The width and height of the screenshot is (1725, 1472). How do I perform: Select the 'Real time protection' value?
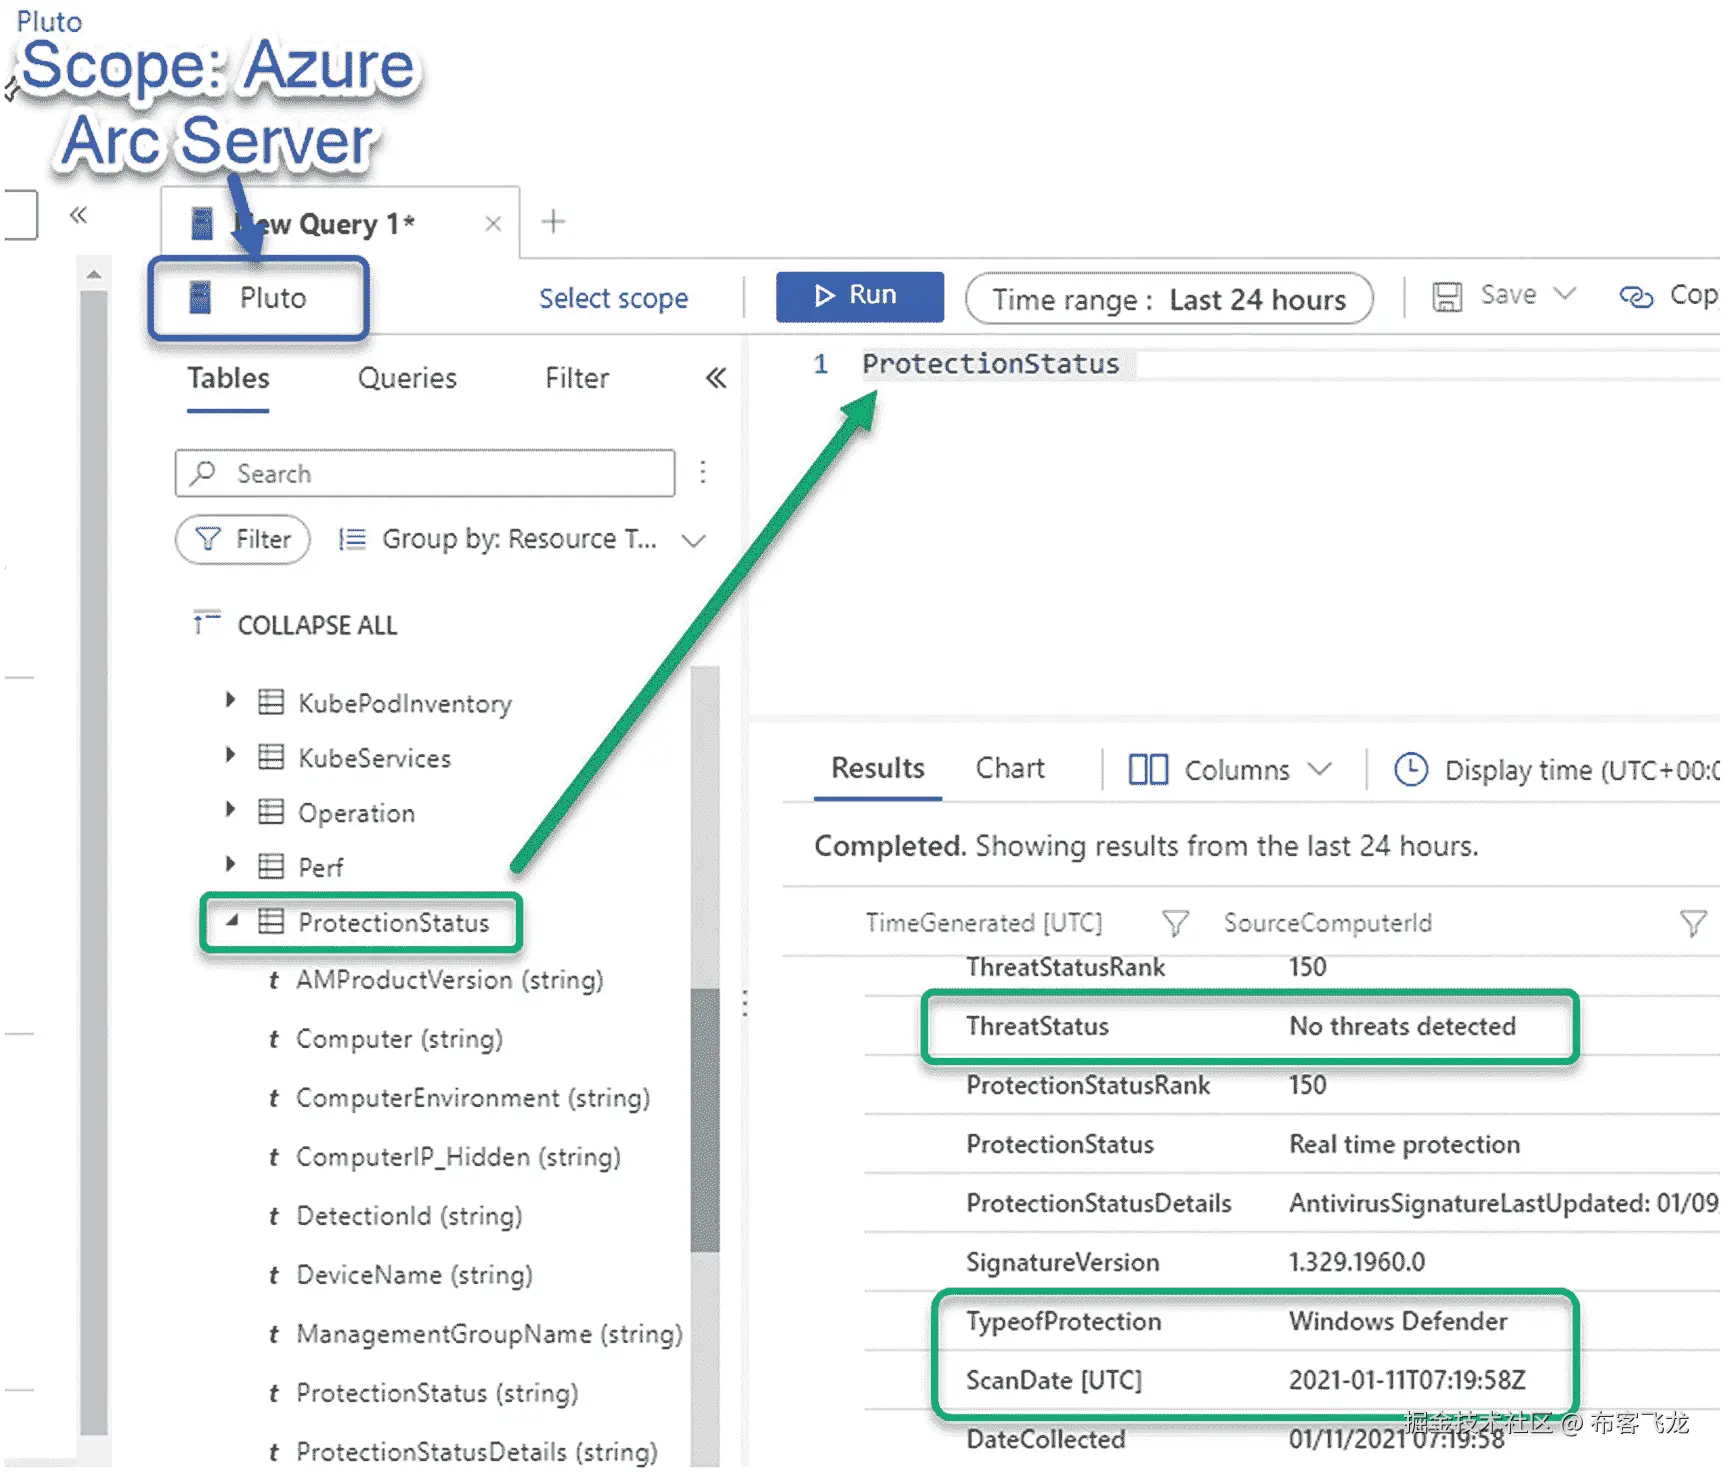1404,1144
